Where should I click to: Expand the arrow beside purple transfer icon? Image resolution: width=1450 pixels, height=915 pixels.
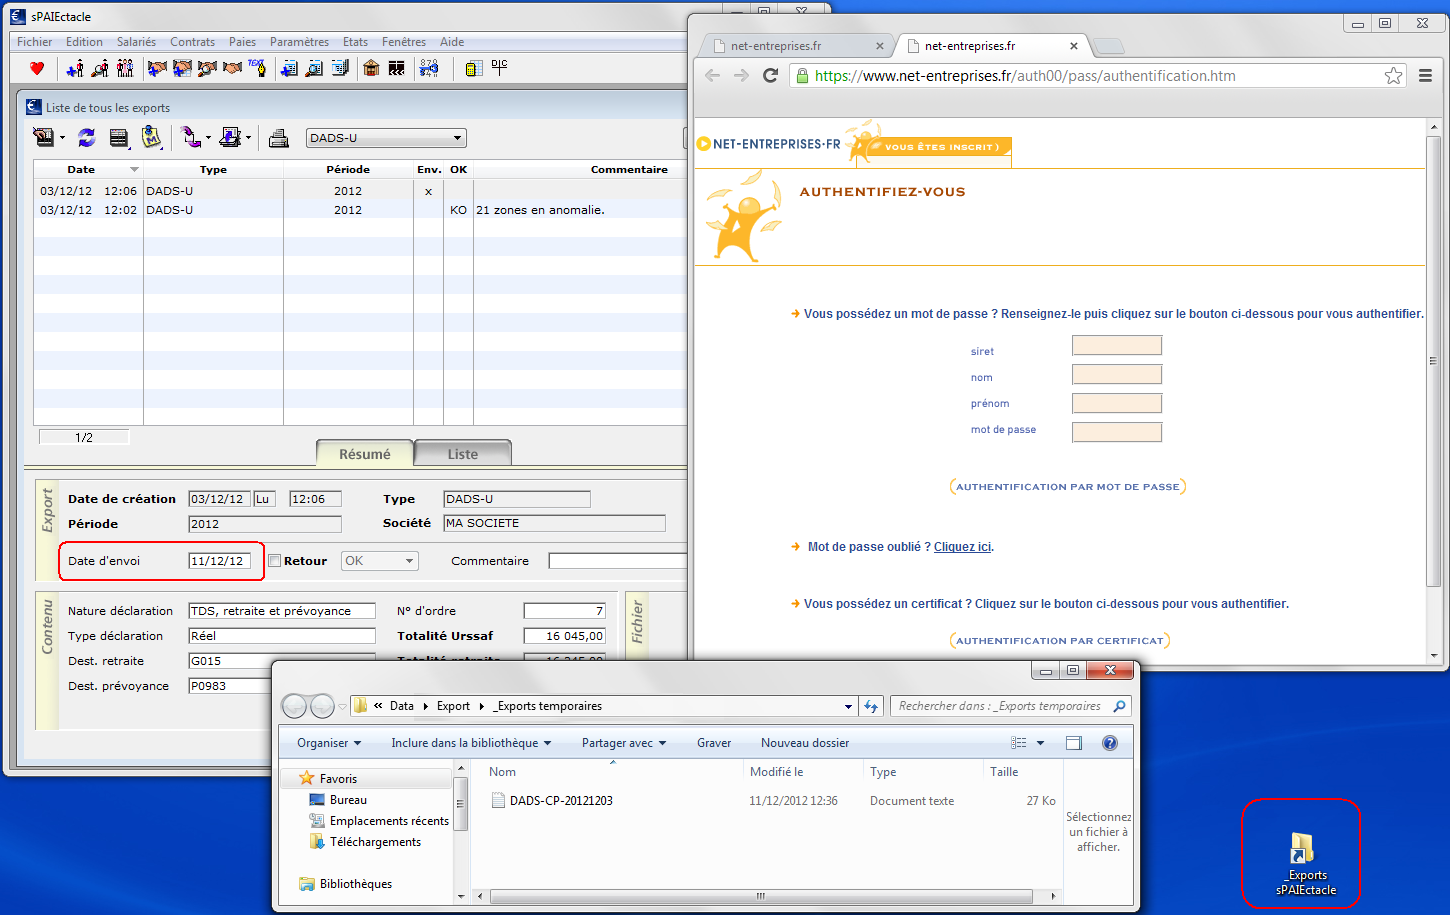pos(208,139)
